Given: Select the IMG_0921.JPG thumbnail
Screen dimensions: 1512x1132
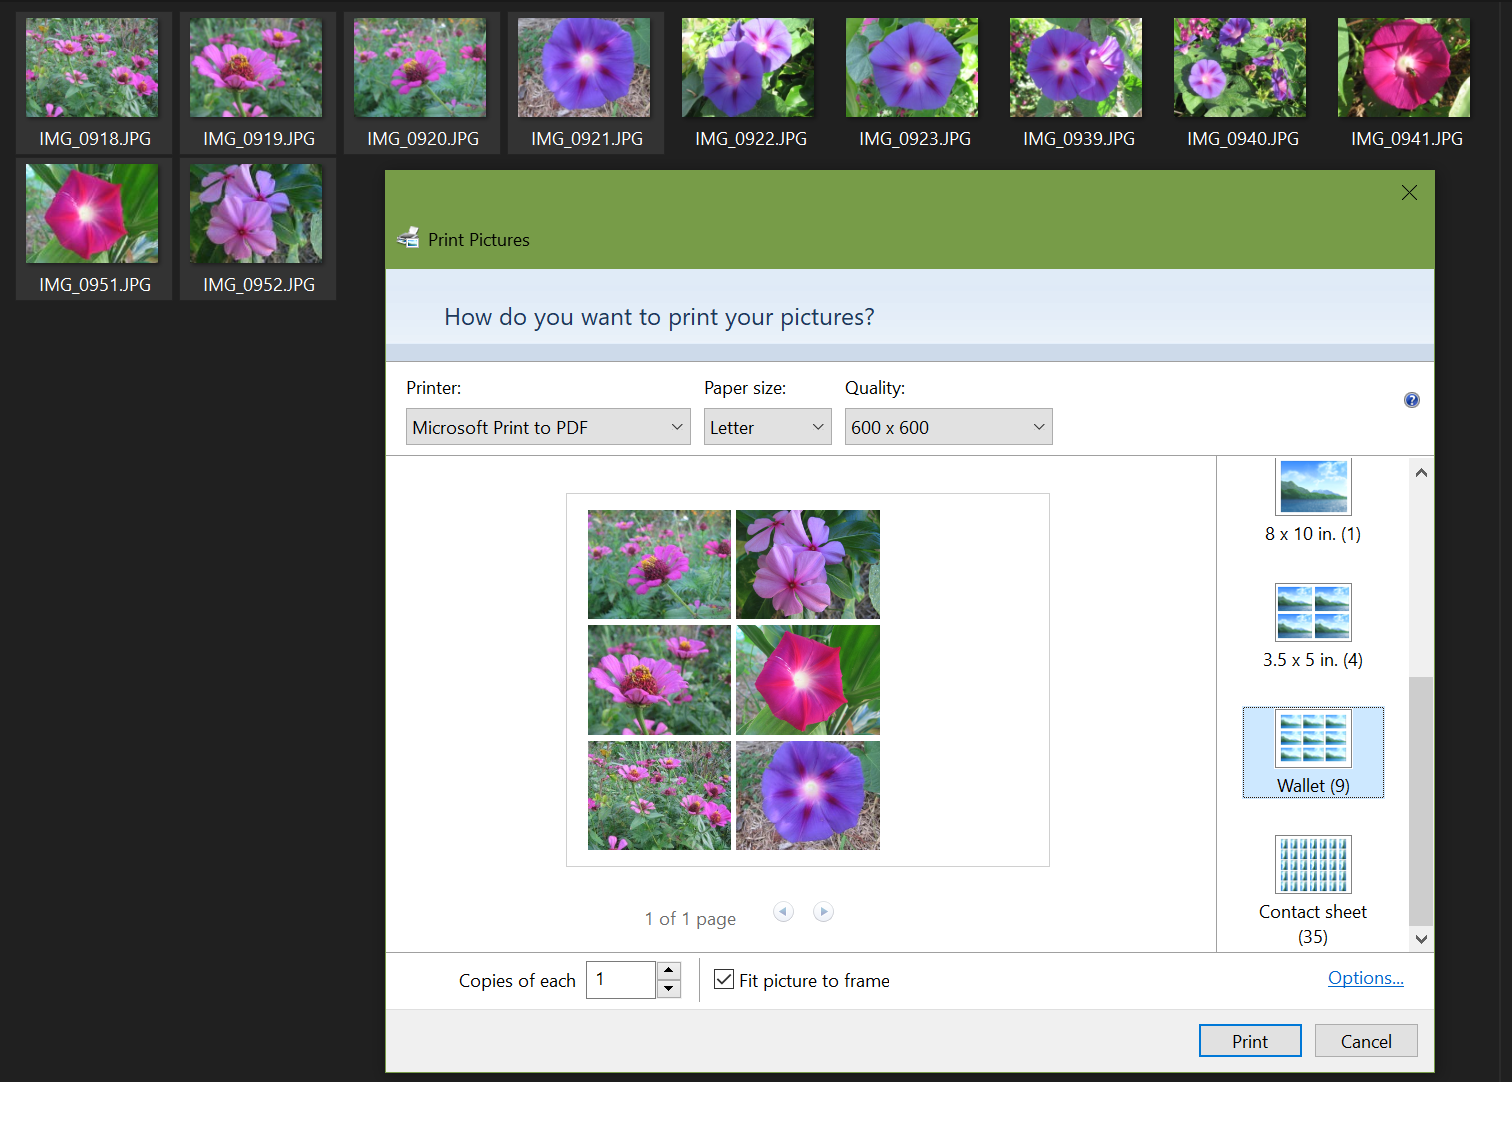Looking at the screenshot, I should (584, 67).
